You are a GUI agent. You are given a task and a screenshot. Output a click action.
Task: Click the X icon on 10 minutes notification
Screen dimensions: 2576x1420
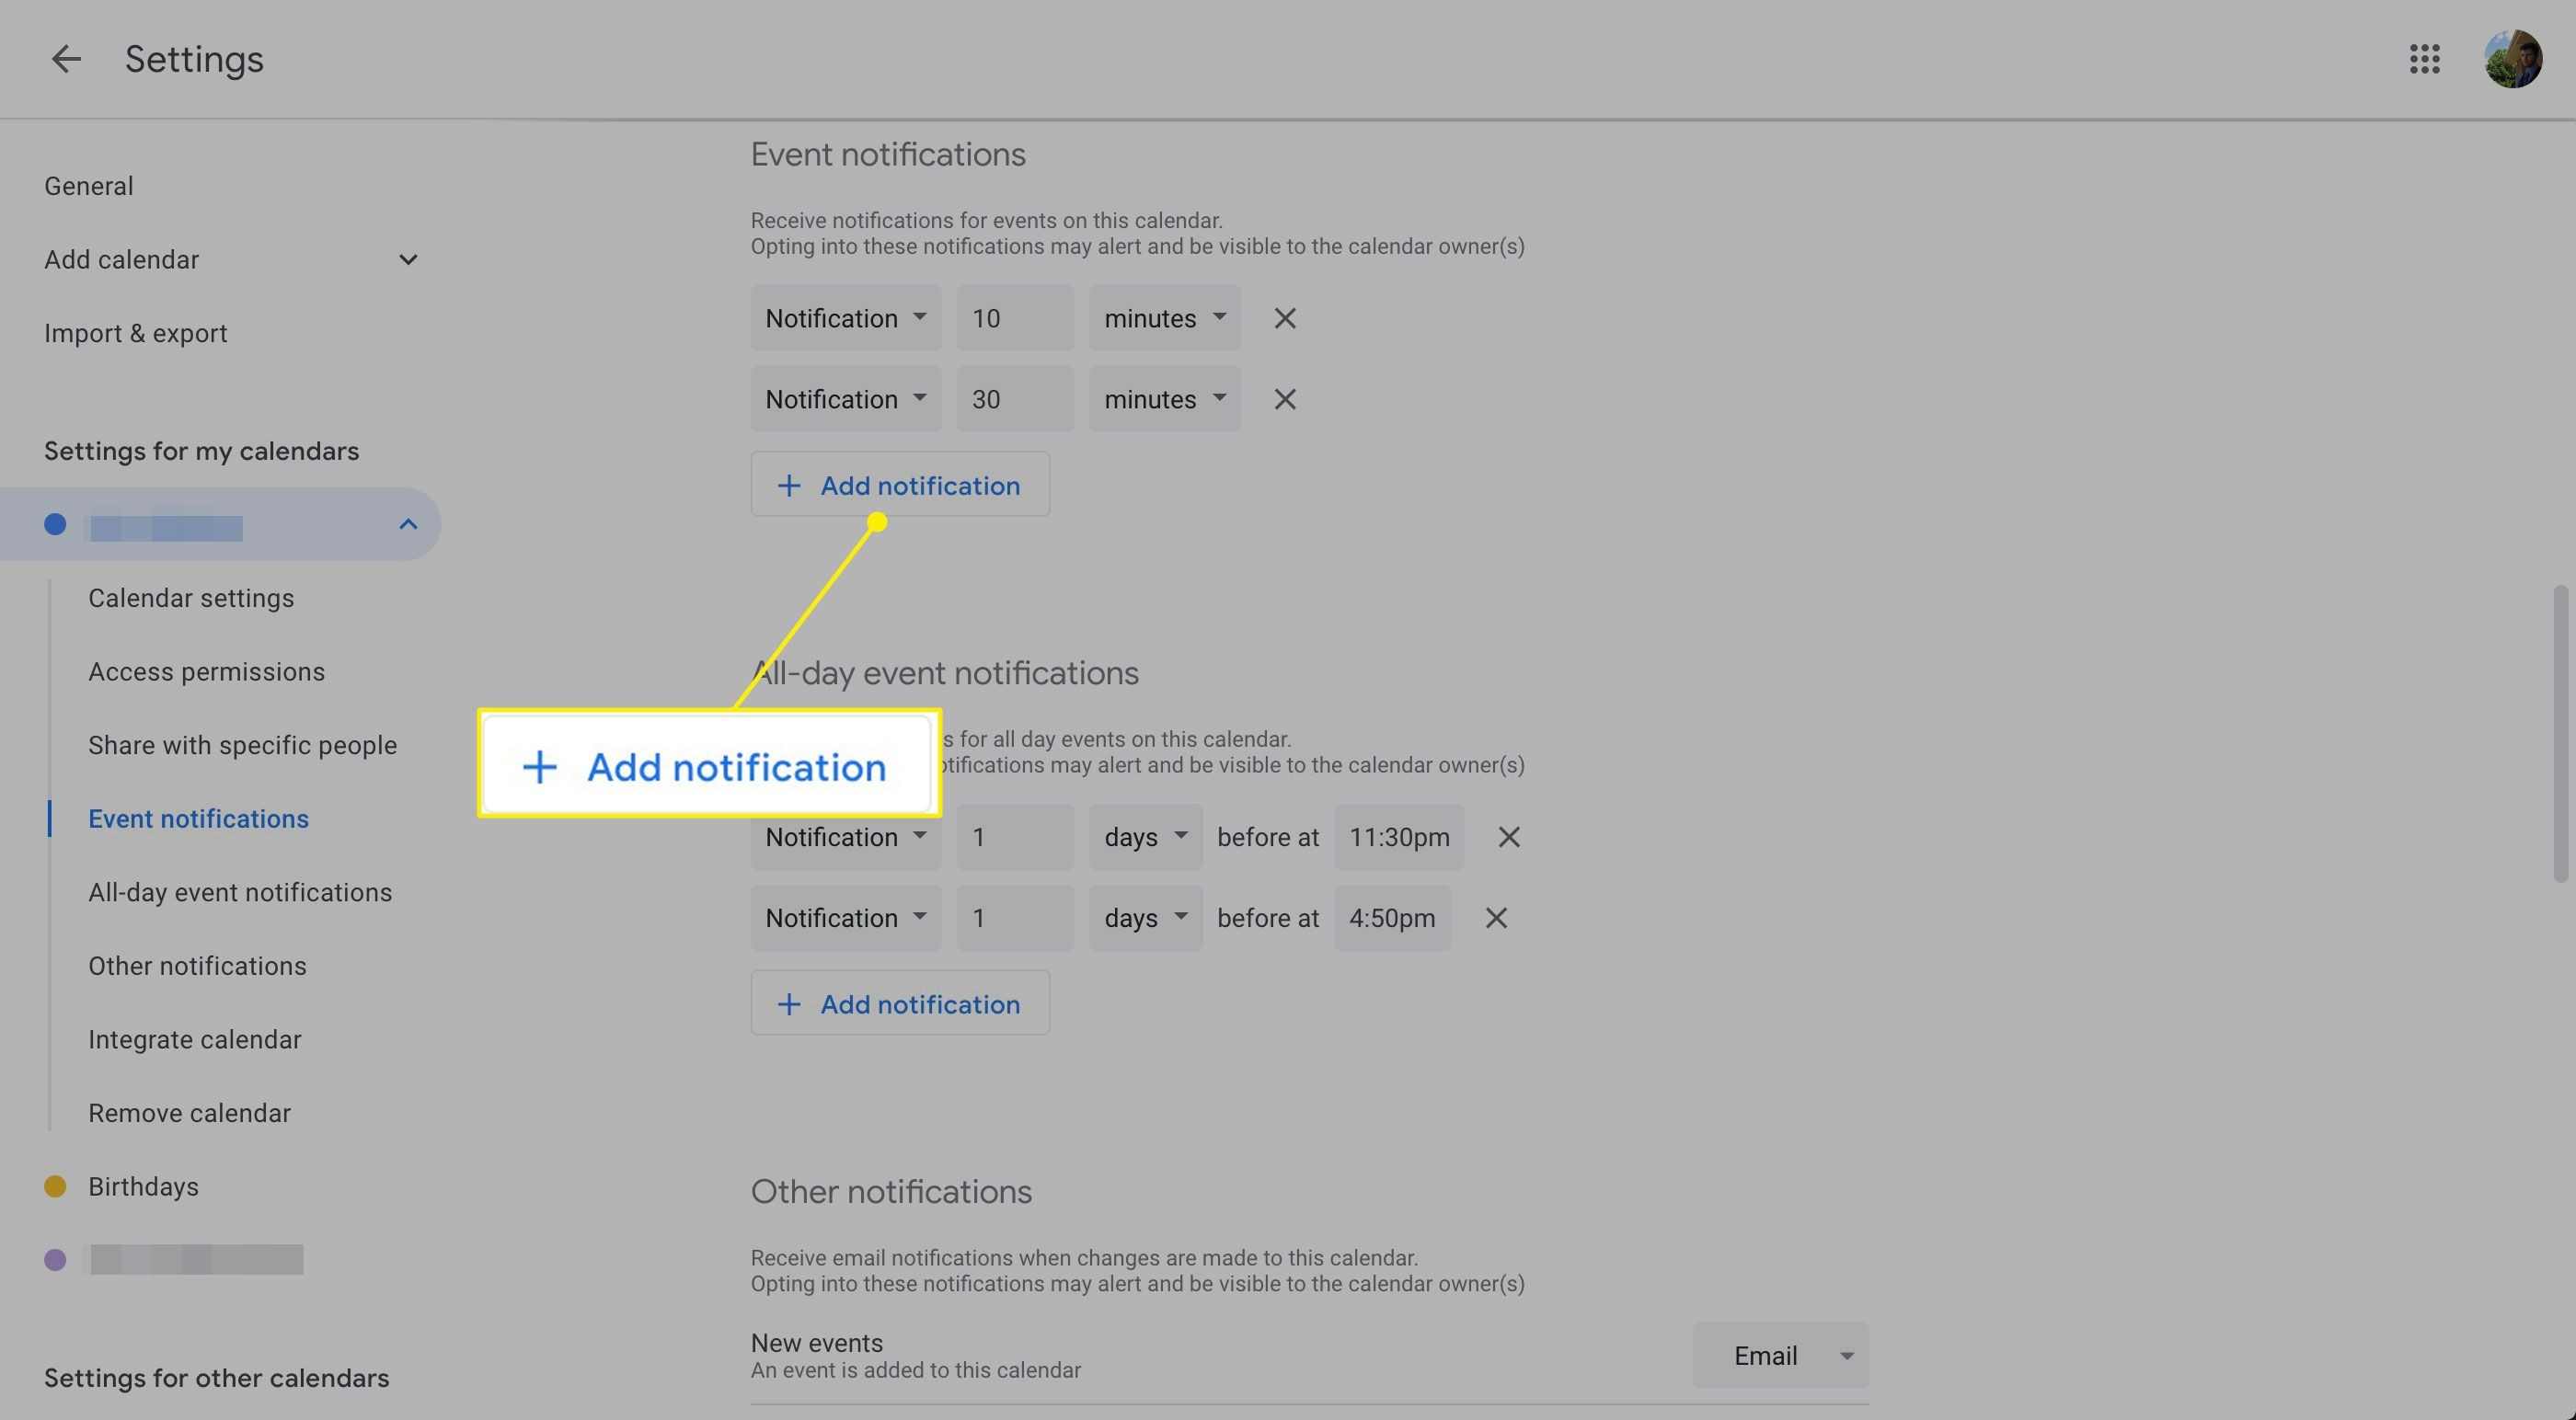1283,318
